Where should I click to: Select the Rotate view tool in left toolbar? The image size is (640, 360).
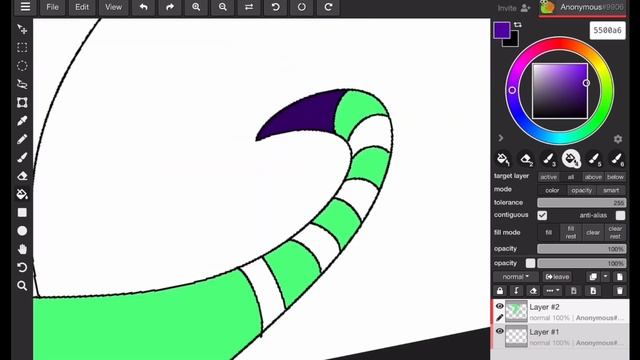pyautogui.click(x=22, y=267)
